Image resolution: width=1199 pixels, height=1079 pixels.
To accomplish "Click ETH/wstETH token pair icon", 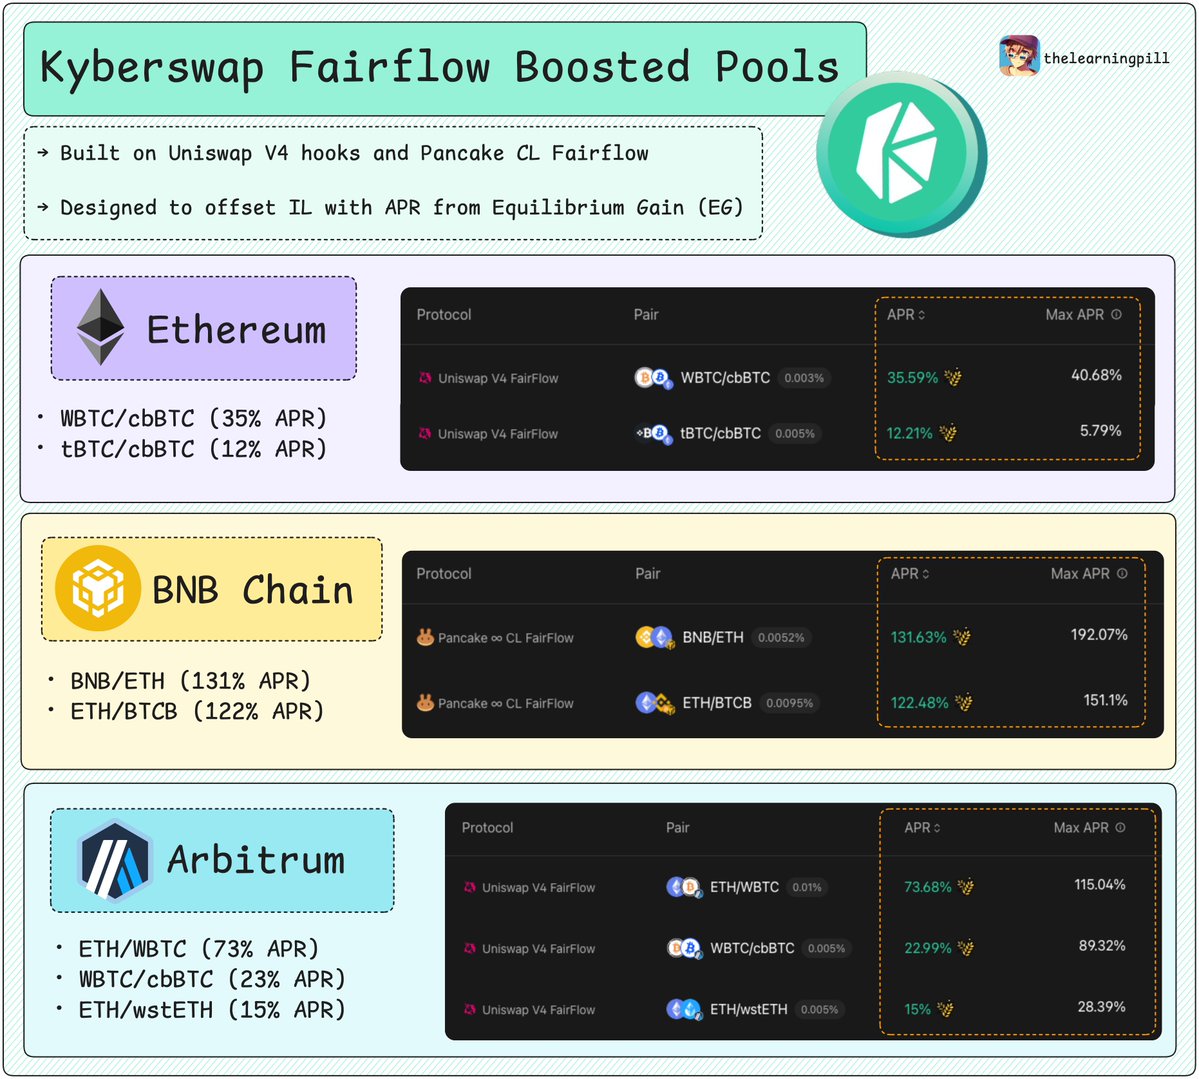I will click(x=684, y=1009).
